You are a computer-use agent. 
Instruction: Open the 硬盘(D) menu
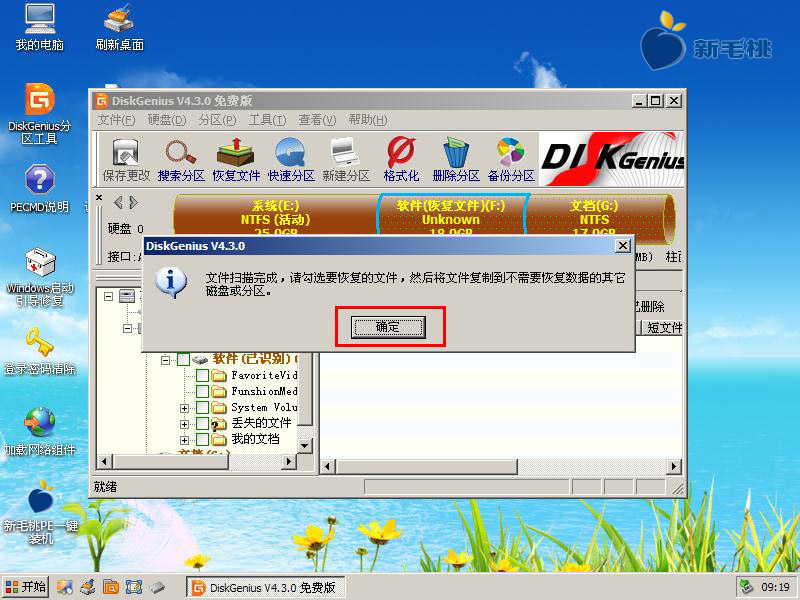click(167, 120)
